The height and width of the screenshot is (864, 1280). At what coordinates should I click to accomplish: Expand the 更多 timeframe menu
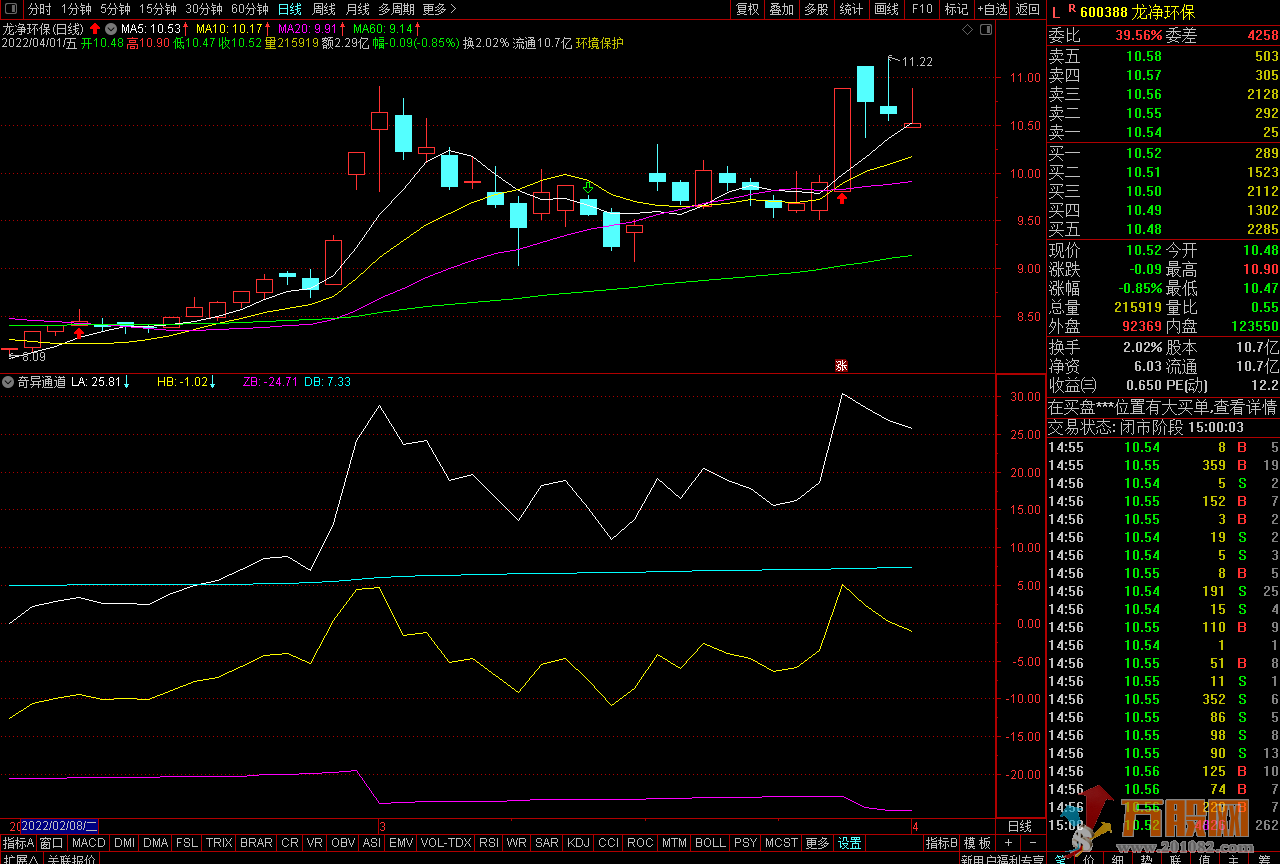(439, 9)
